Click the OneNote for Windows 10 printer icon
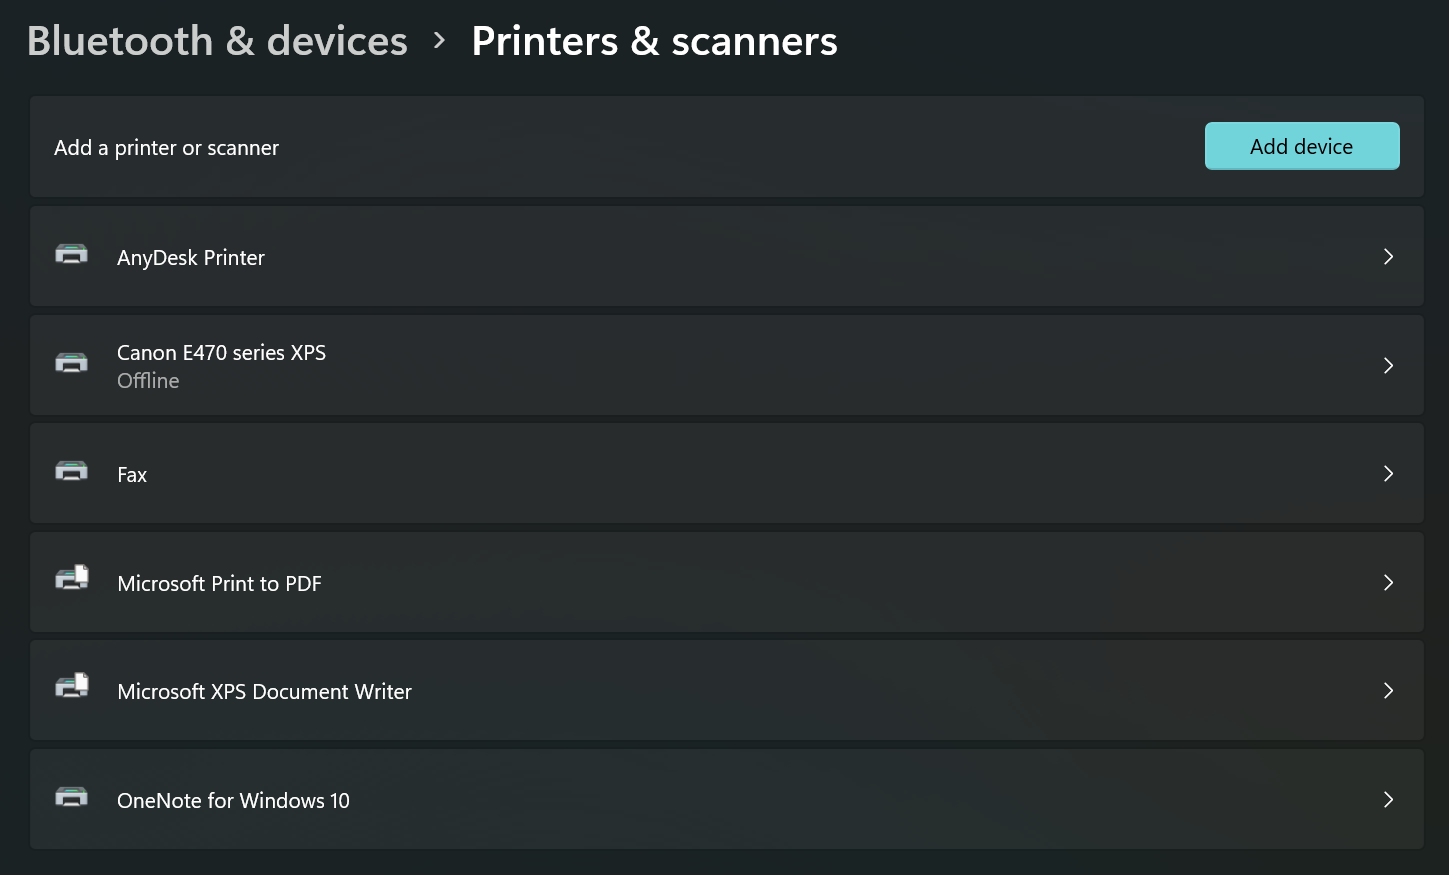This screenshot has height=875, width=1449. point(71,798)
